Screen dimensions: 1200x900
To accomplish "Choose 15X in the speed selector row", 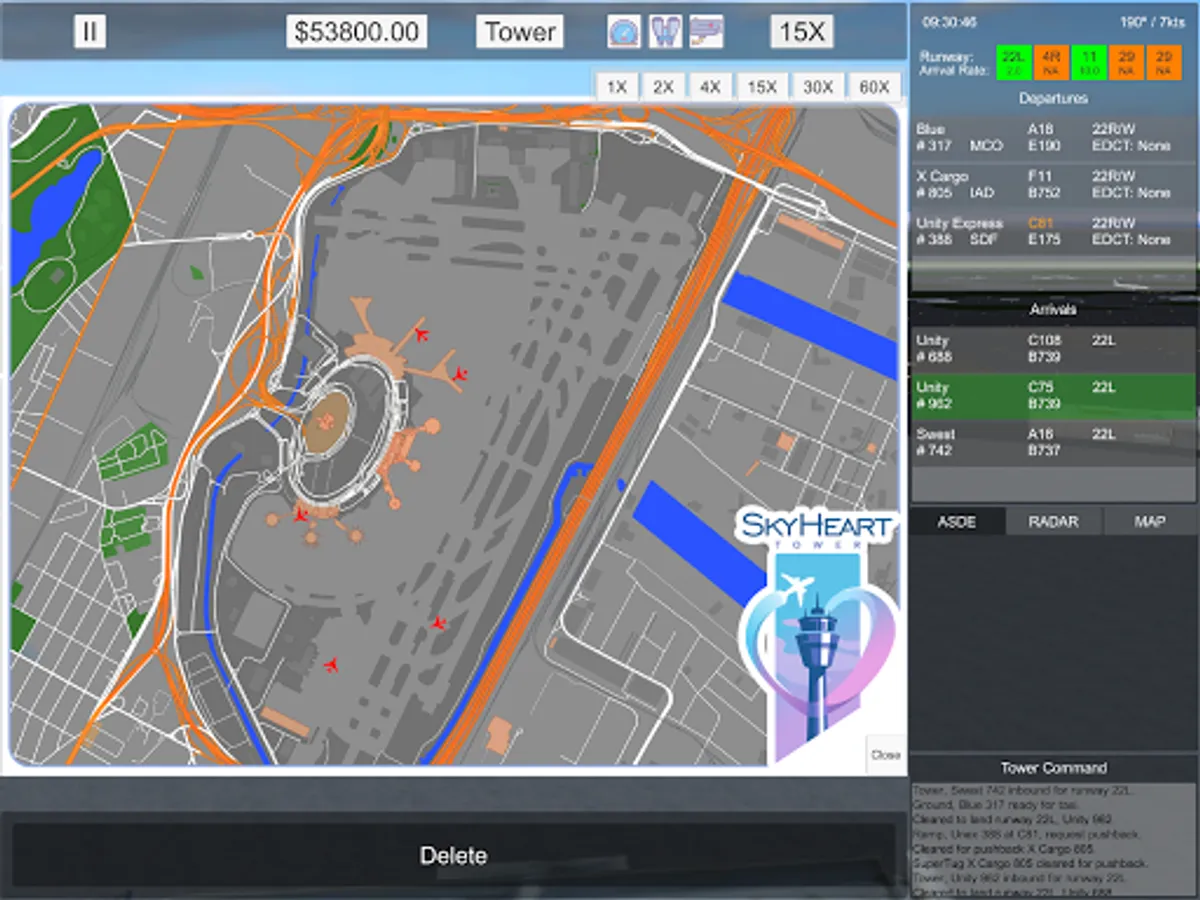I will (762, 87).
